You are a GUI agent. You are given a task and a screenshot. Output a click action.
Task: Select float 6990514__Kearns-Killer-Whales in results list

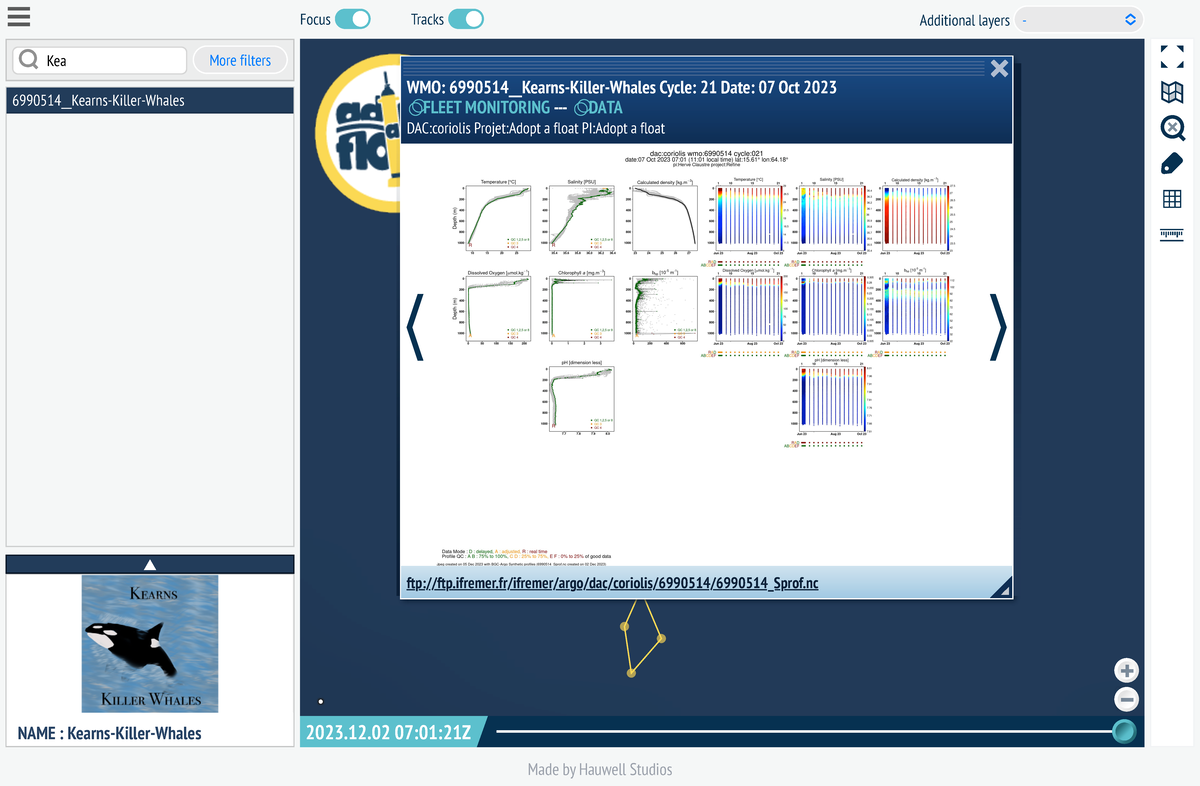pos(149,100)
